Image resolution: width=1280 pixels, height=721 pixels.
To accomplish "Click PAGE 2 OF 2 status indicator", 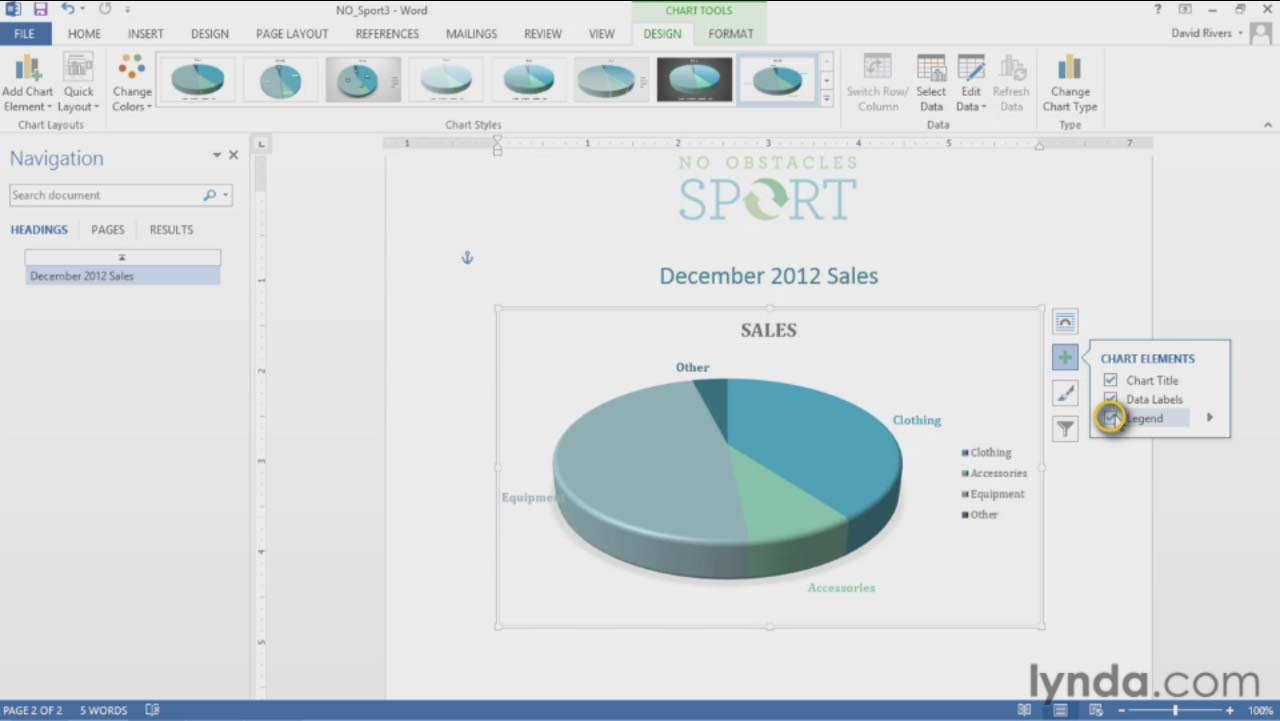I will (x=32, y=710).
